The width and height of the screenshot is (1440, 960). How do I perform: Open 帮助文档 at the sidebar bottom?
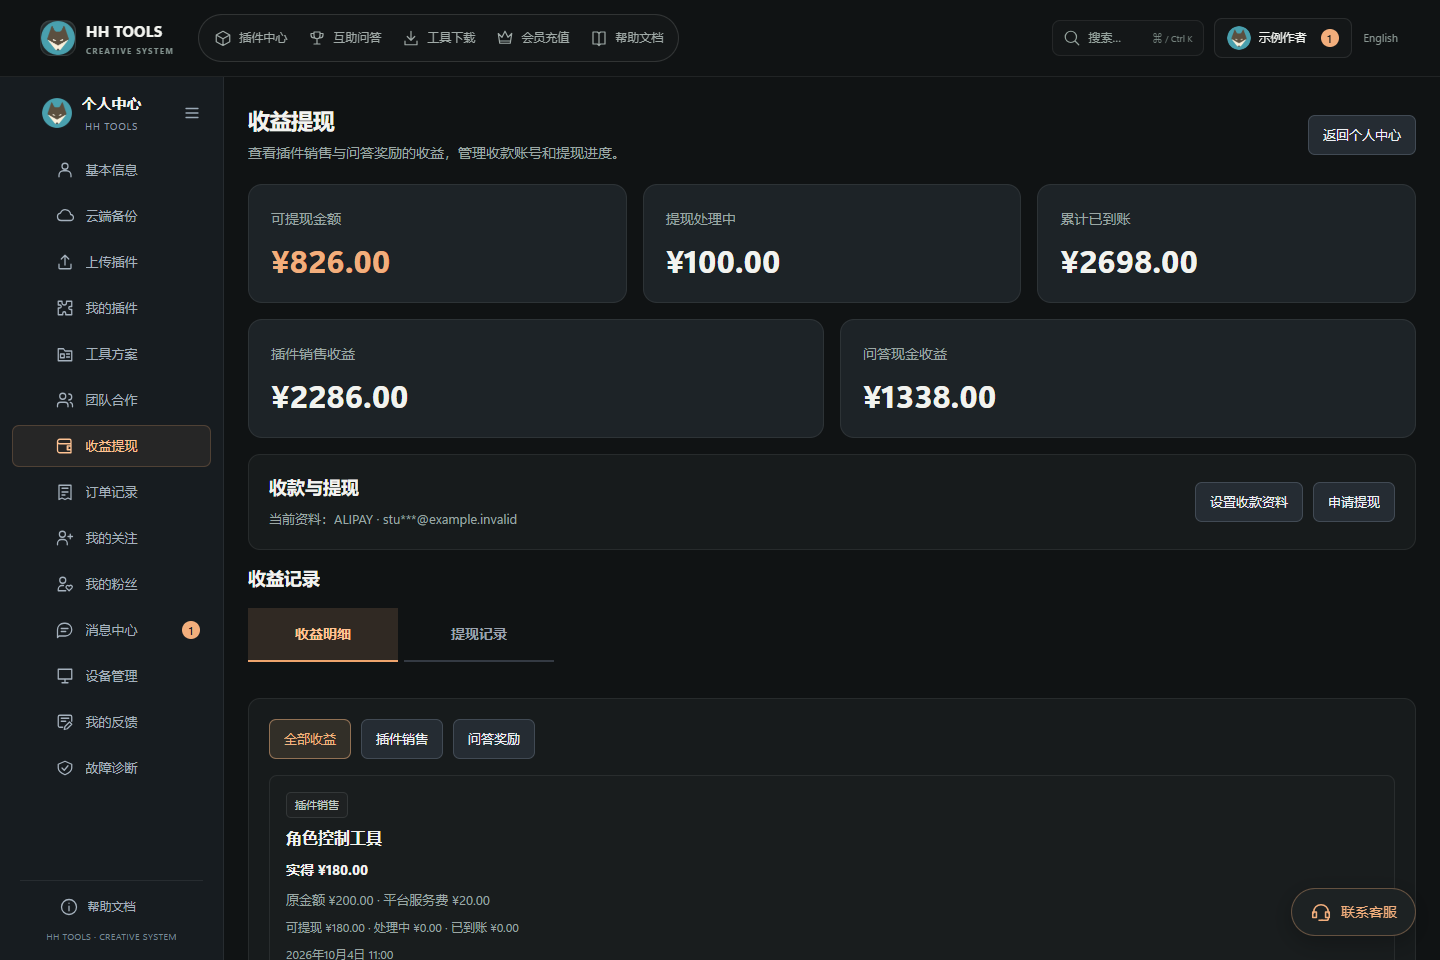(98, 907)
